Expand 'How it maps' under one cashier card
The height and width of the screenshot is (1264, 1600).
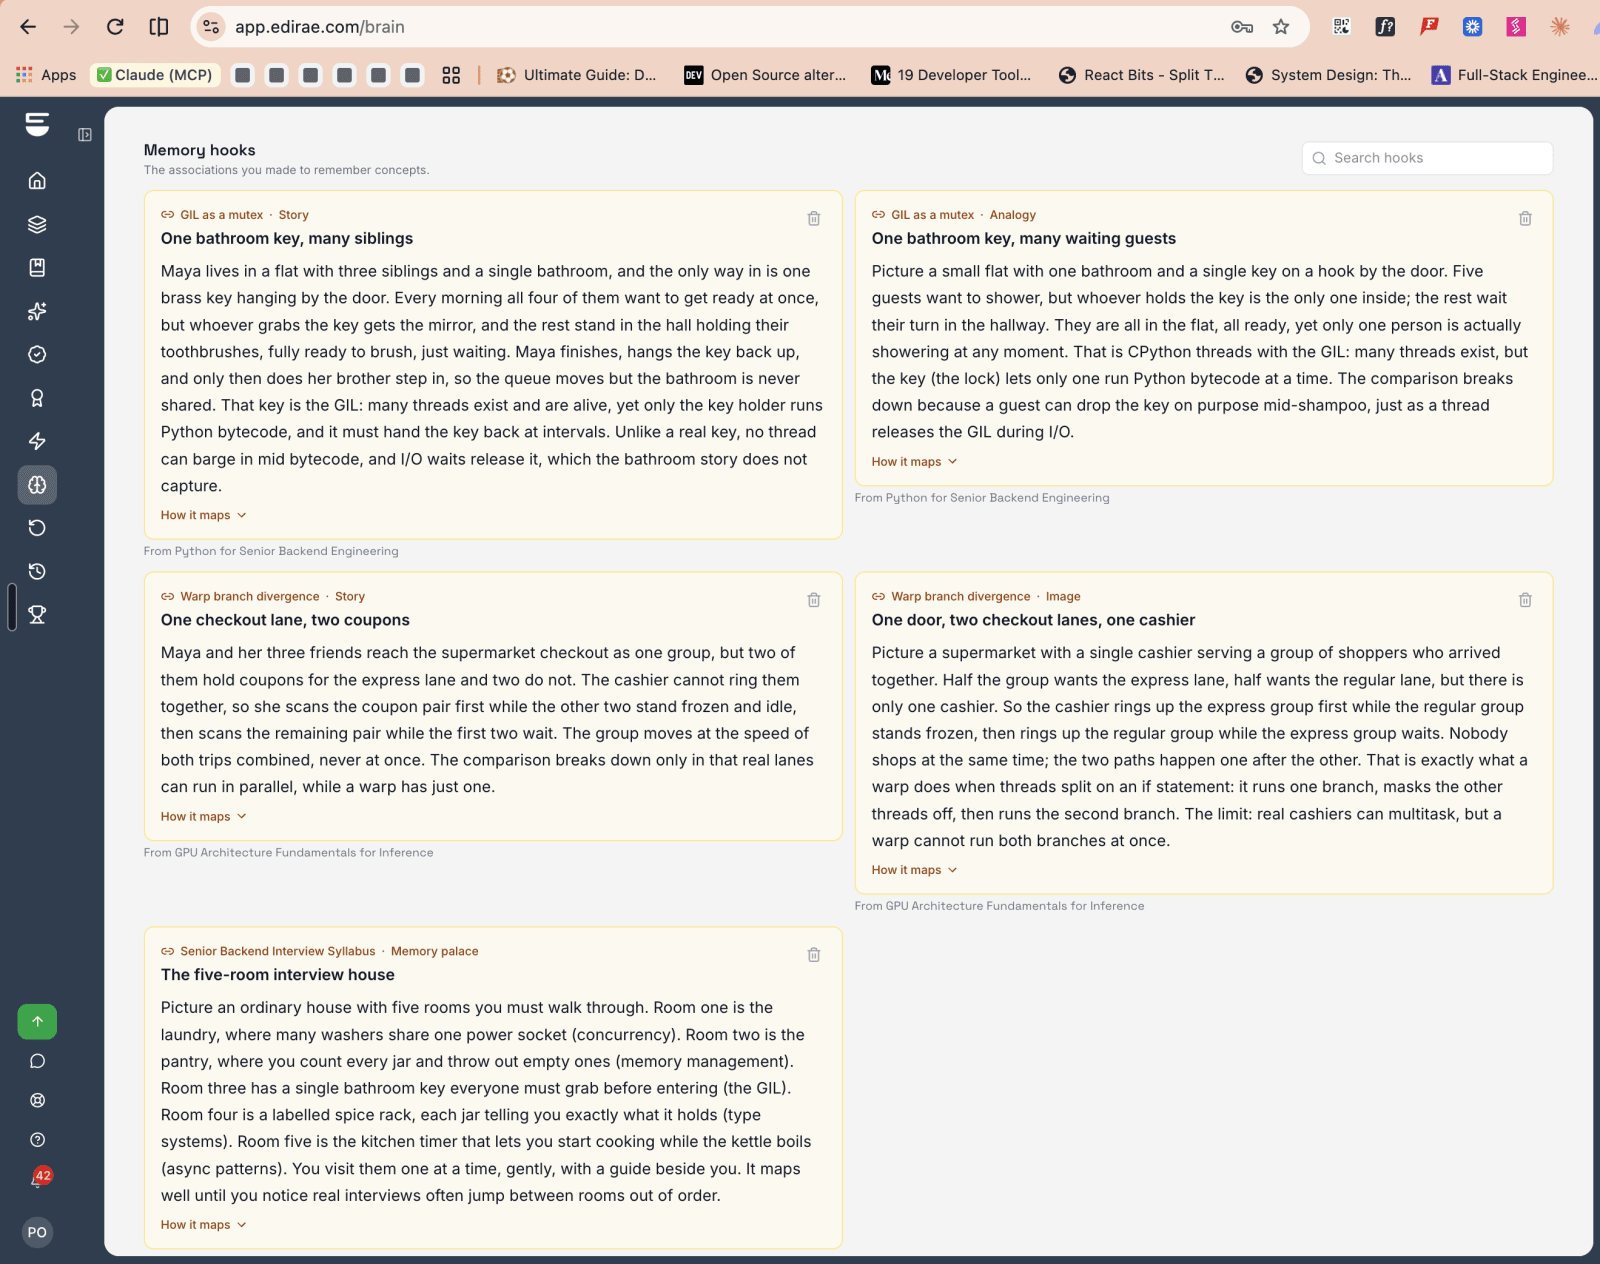915,870
